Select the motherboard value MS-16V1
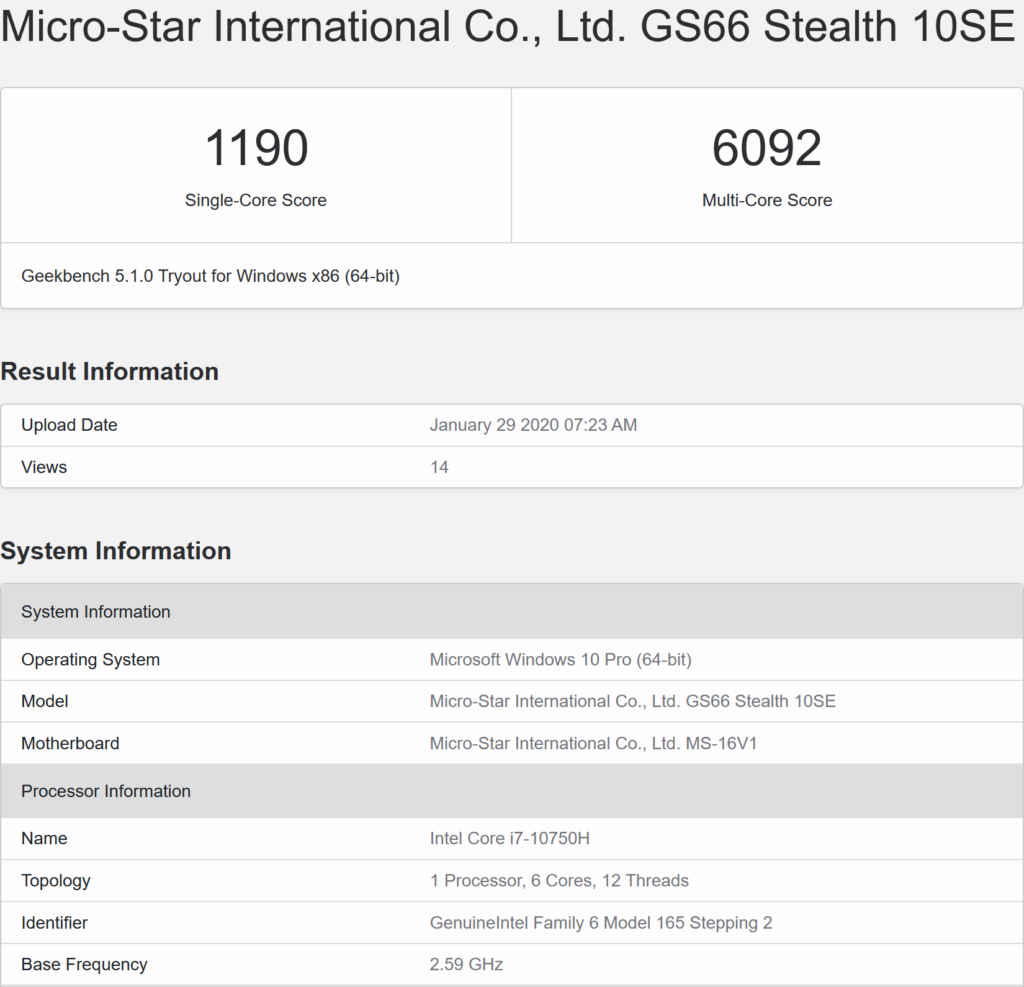The image size is (1024, 987). [x=593, y=743]
